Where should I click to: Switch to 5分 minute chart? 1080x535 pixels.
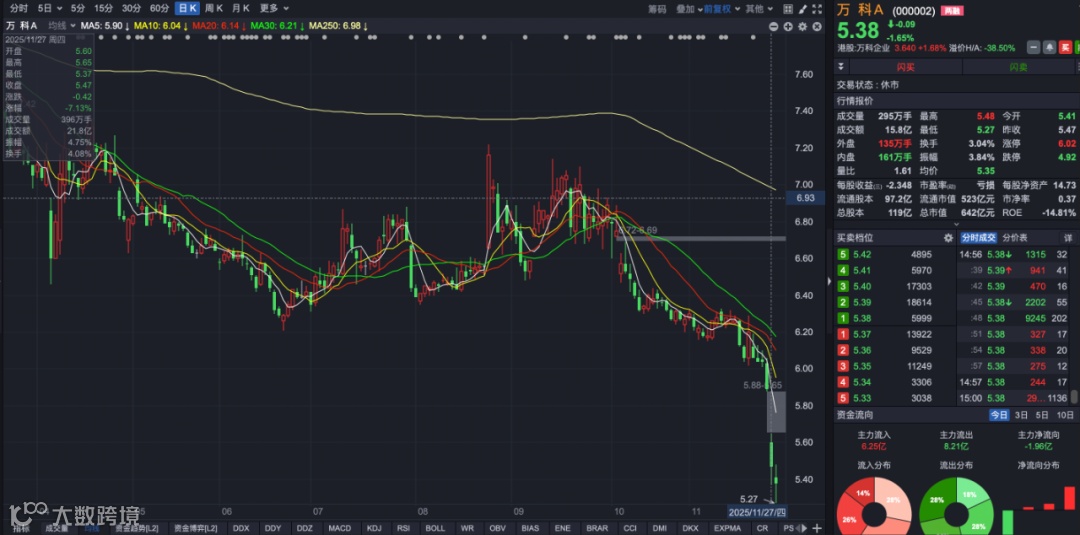[78, 8]
